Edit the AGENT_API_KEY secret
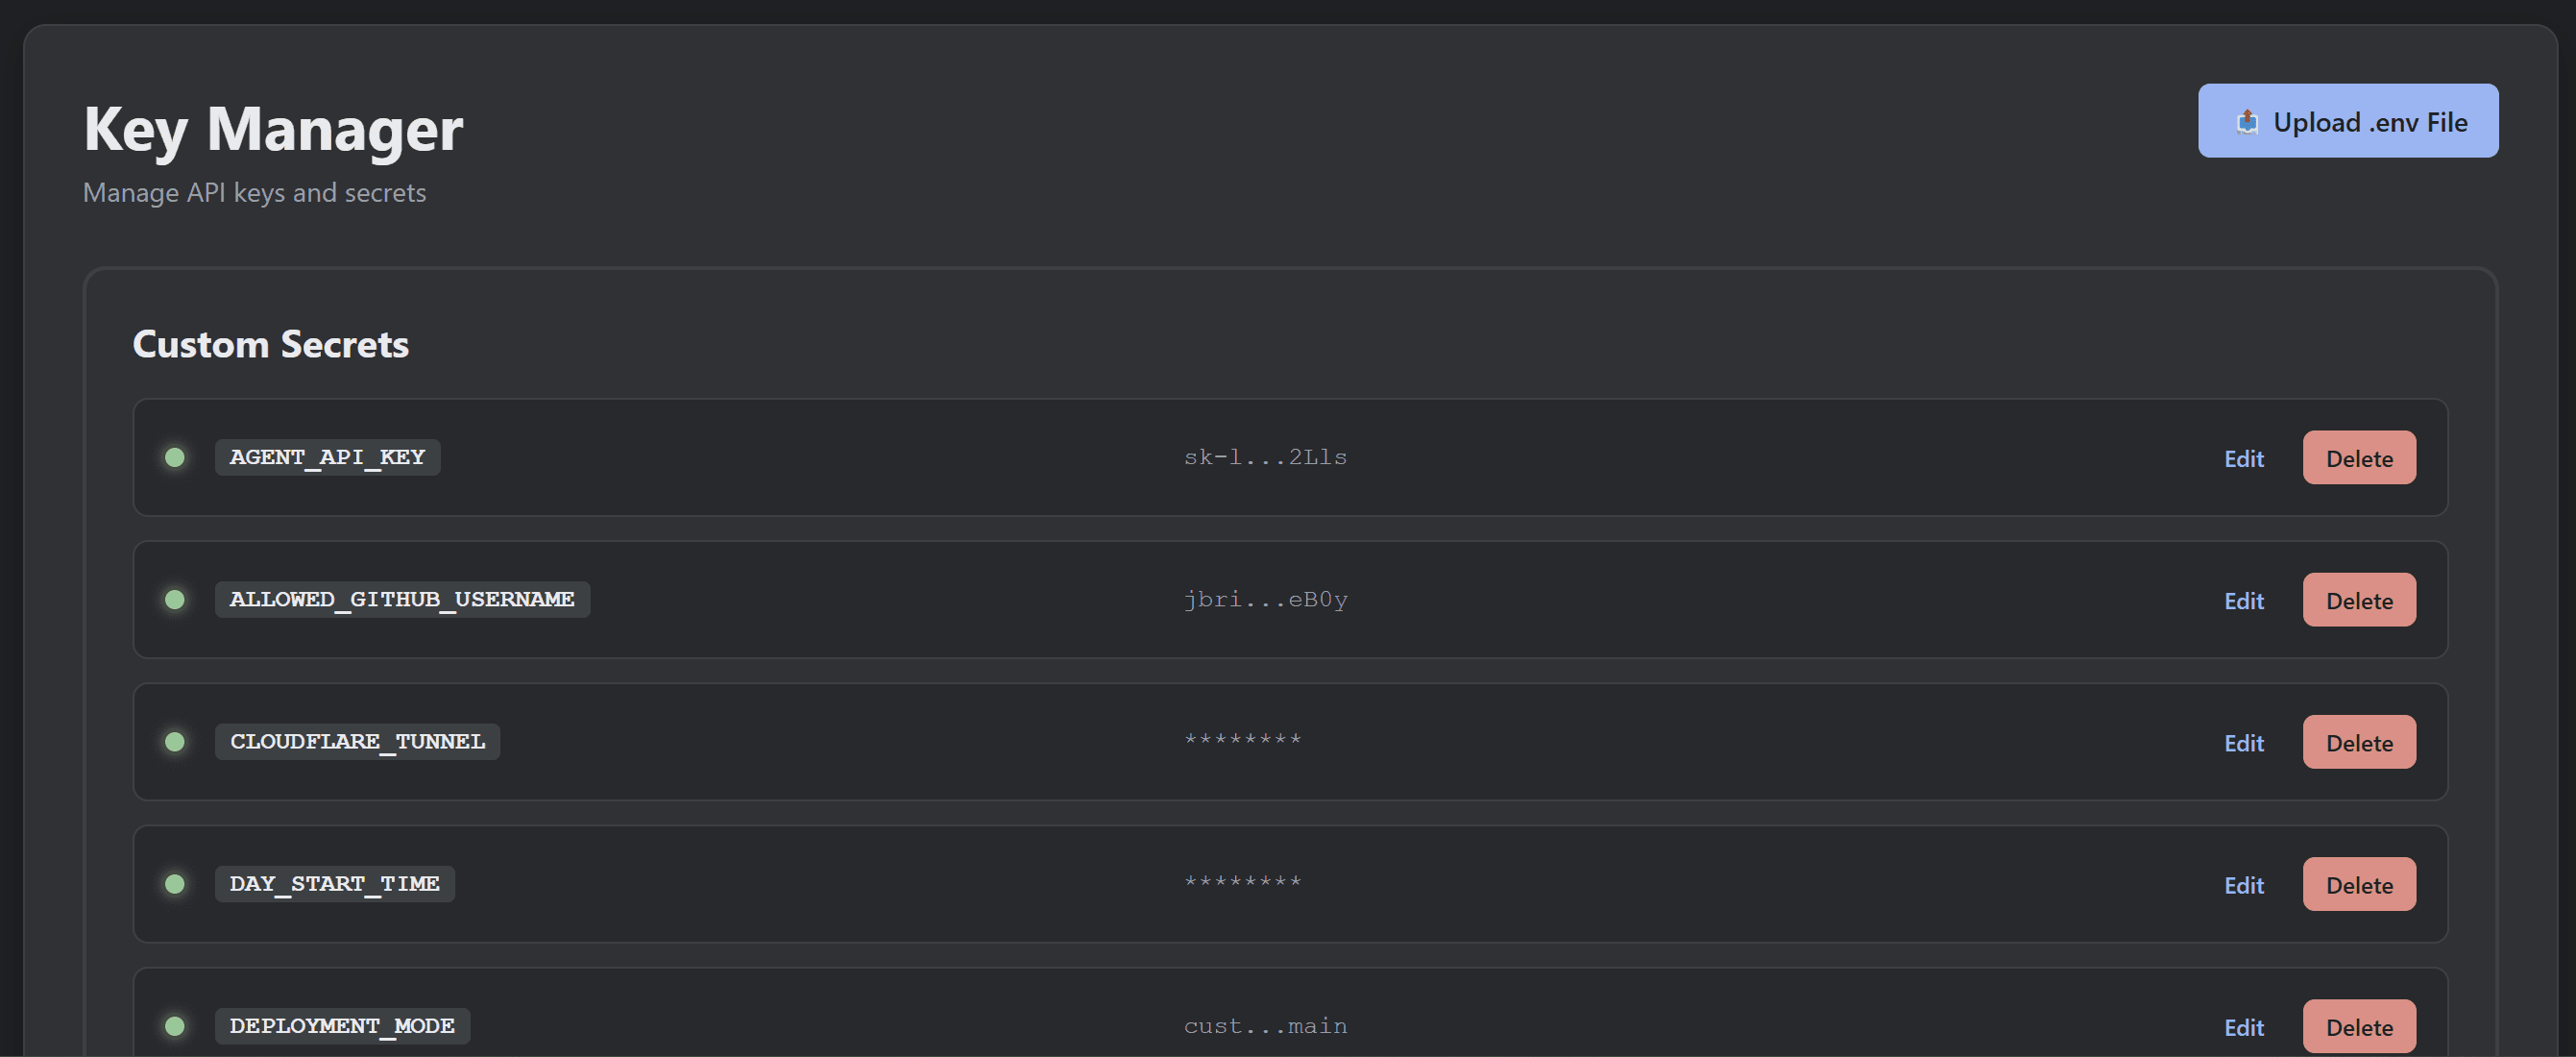The height and width of the screenshot is (1057, 2576). [x=2244, y=458]
